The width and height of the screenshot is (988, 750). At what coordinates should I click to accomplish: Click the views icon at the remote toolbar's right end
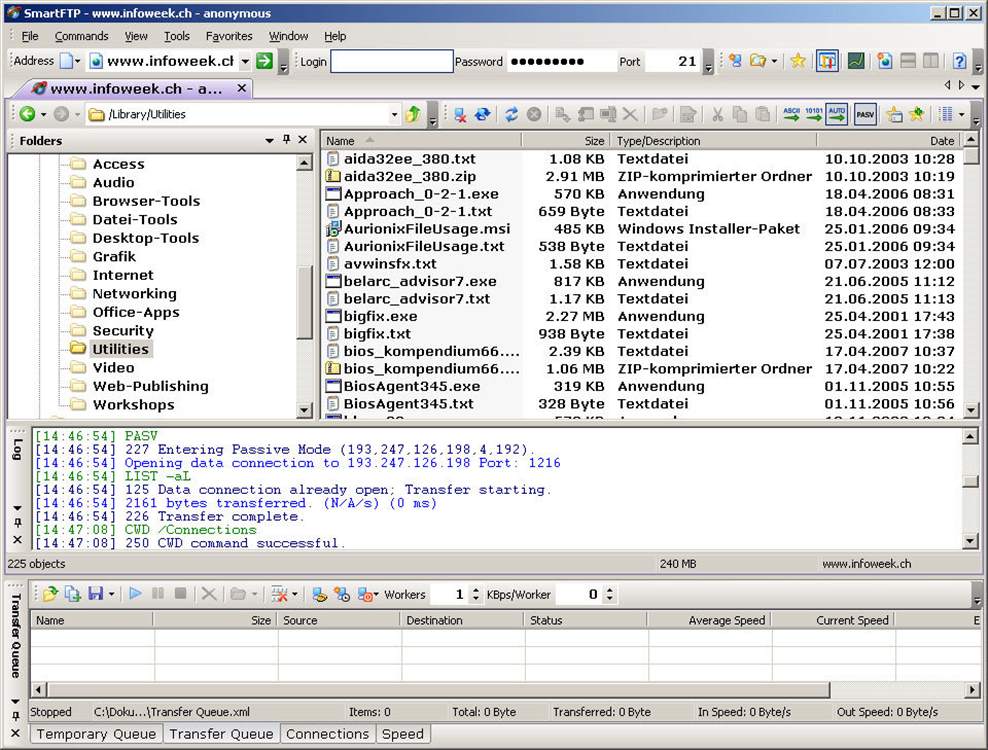945,114
